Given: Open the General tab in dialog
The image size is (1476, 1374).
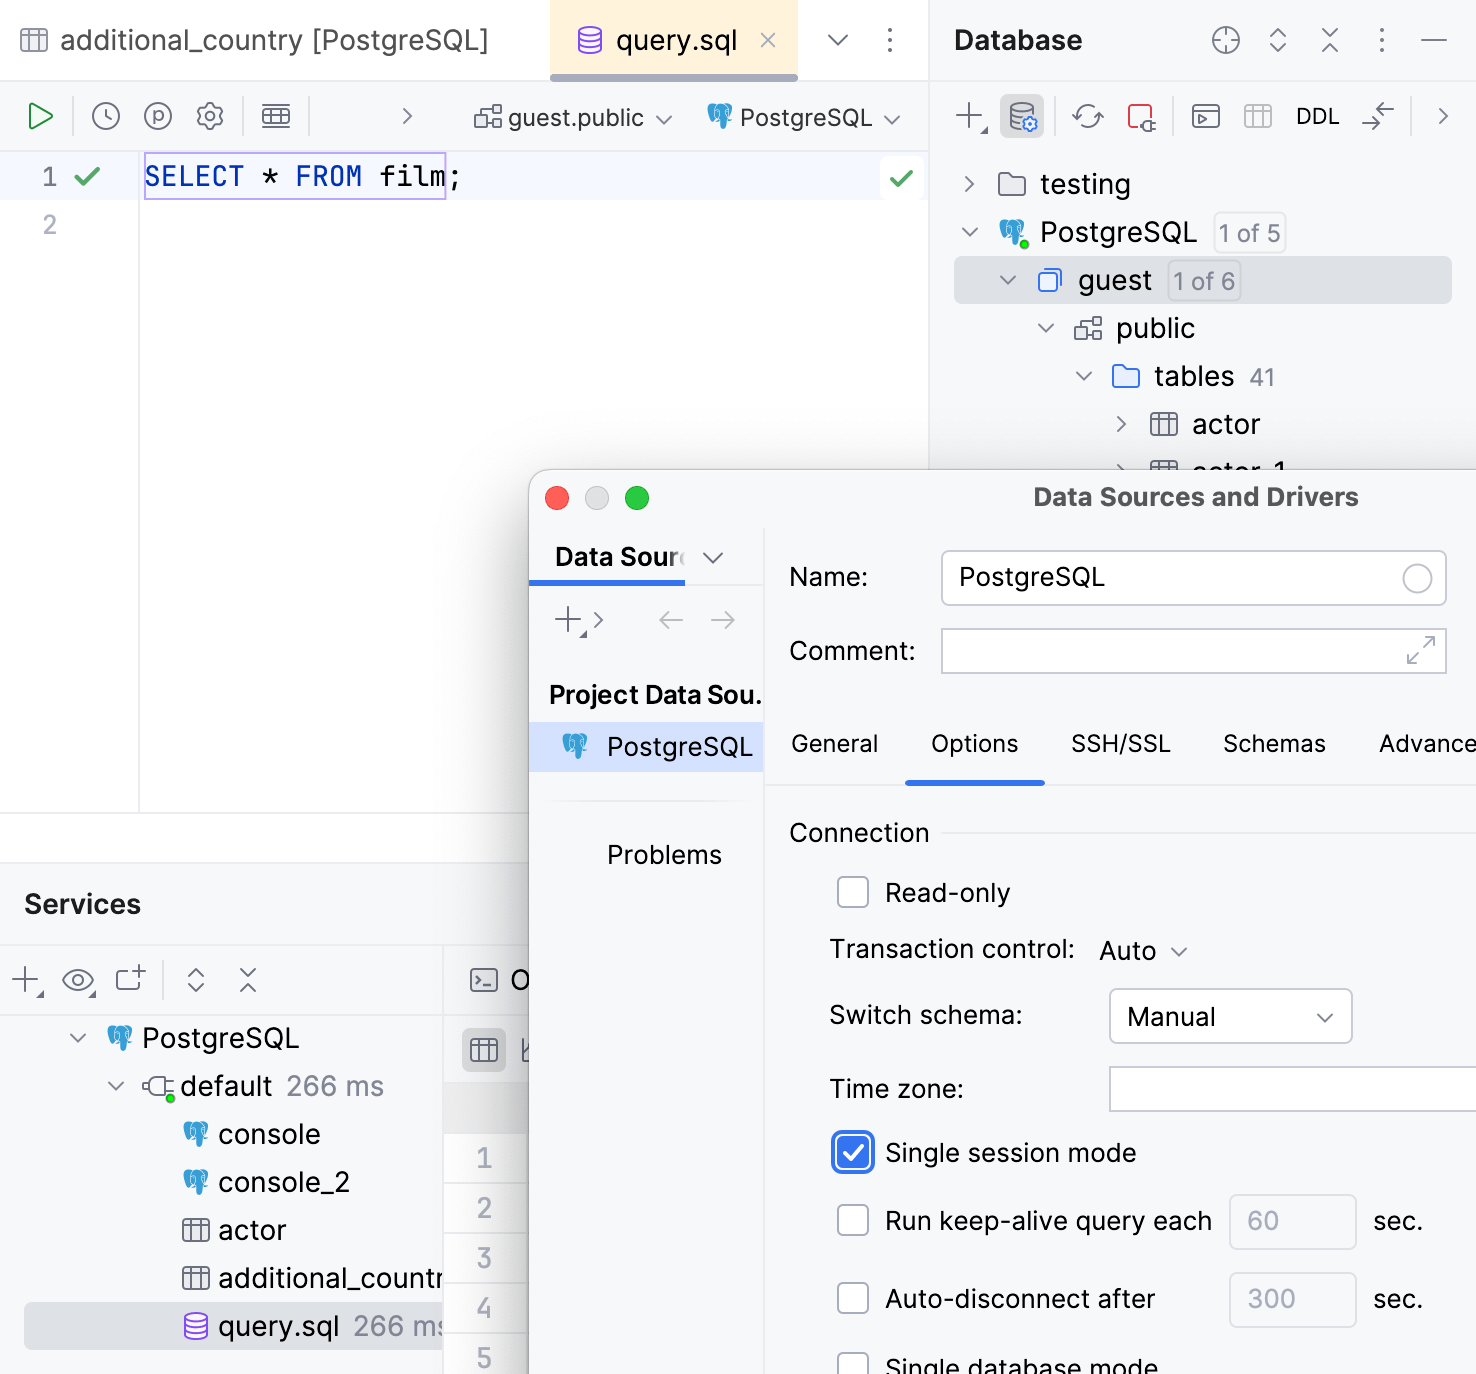Looking at the screenshot, I should tap(834, 743).
